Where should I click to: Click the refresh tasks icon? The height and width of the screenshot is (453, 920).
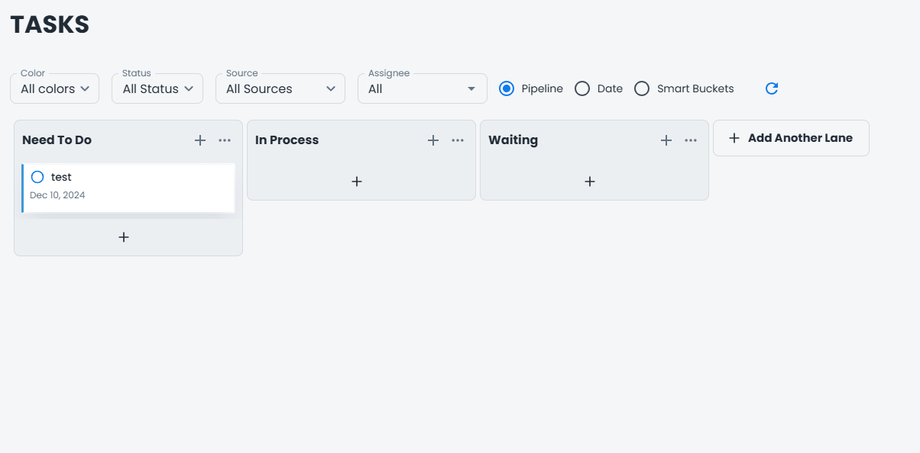(771, 89)
